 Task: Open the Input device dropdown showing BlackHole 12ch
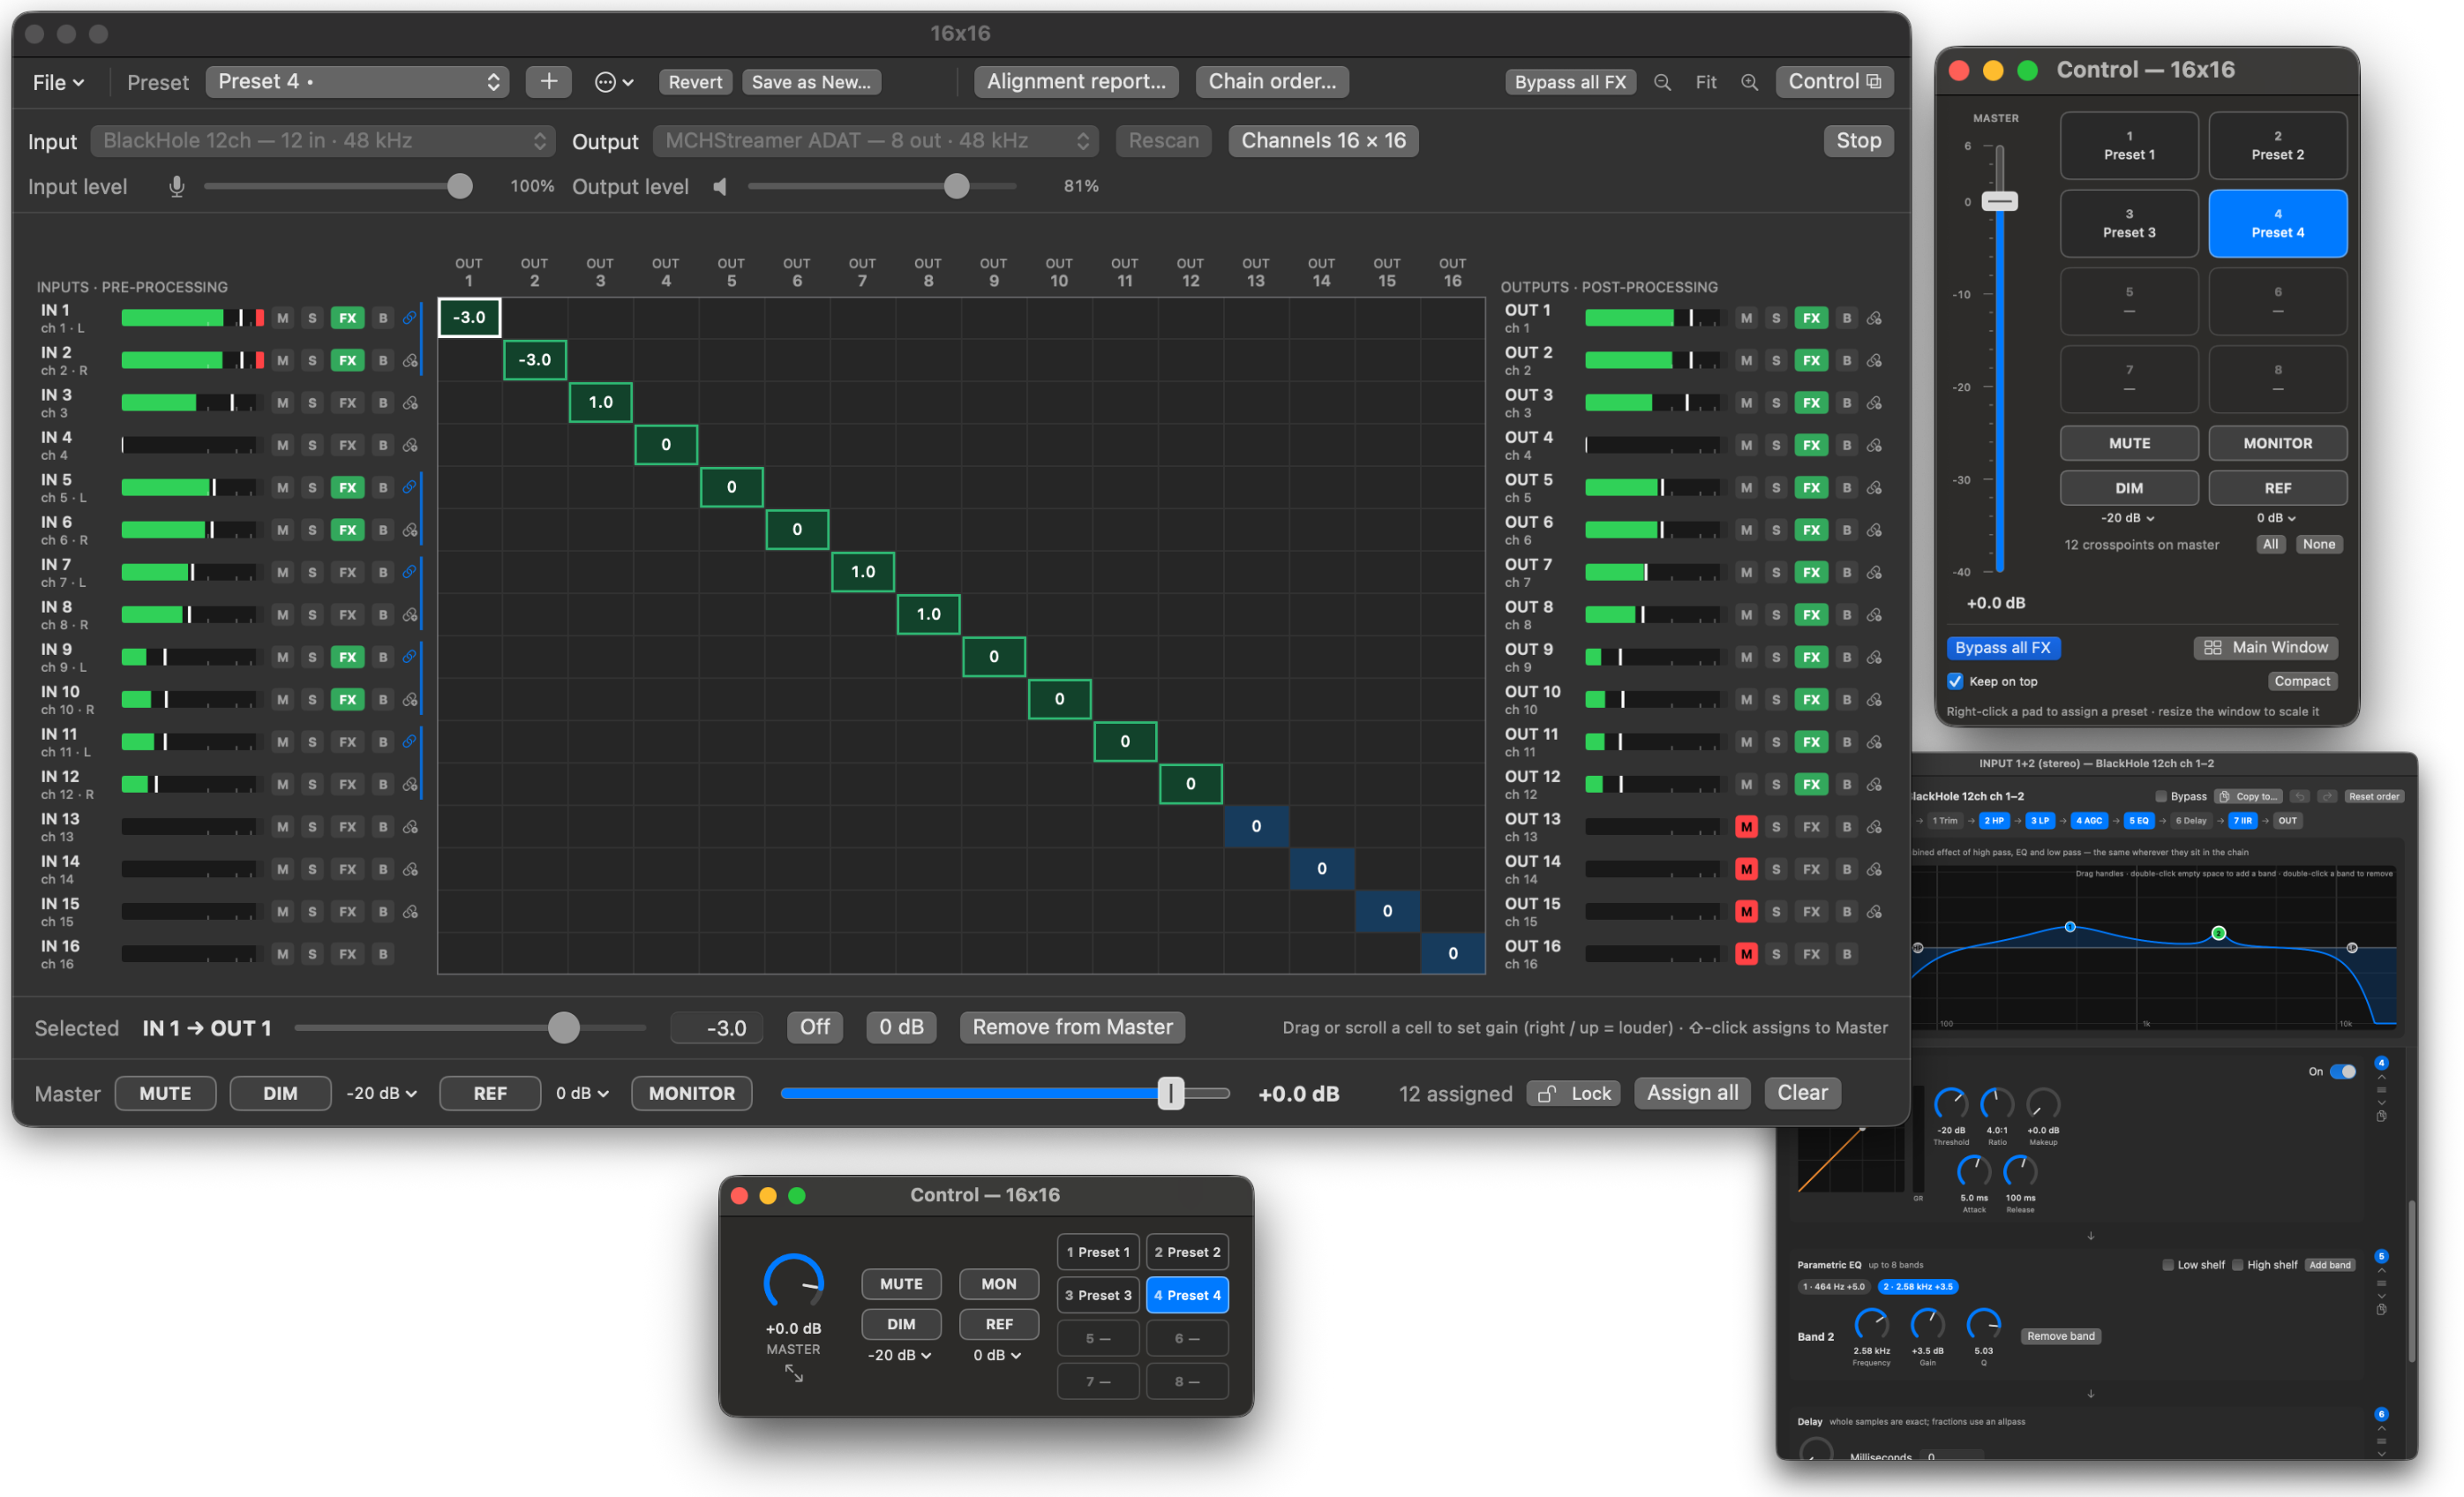pyautogui.click(x=322, y=141)
